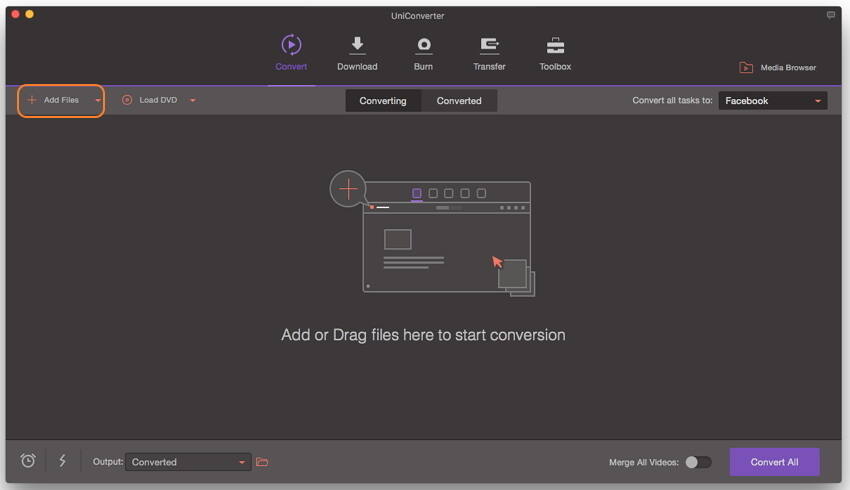Click the 'Output:' label
Screen dimensions: 850x490
pos(108,462)
